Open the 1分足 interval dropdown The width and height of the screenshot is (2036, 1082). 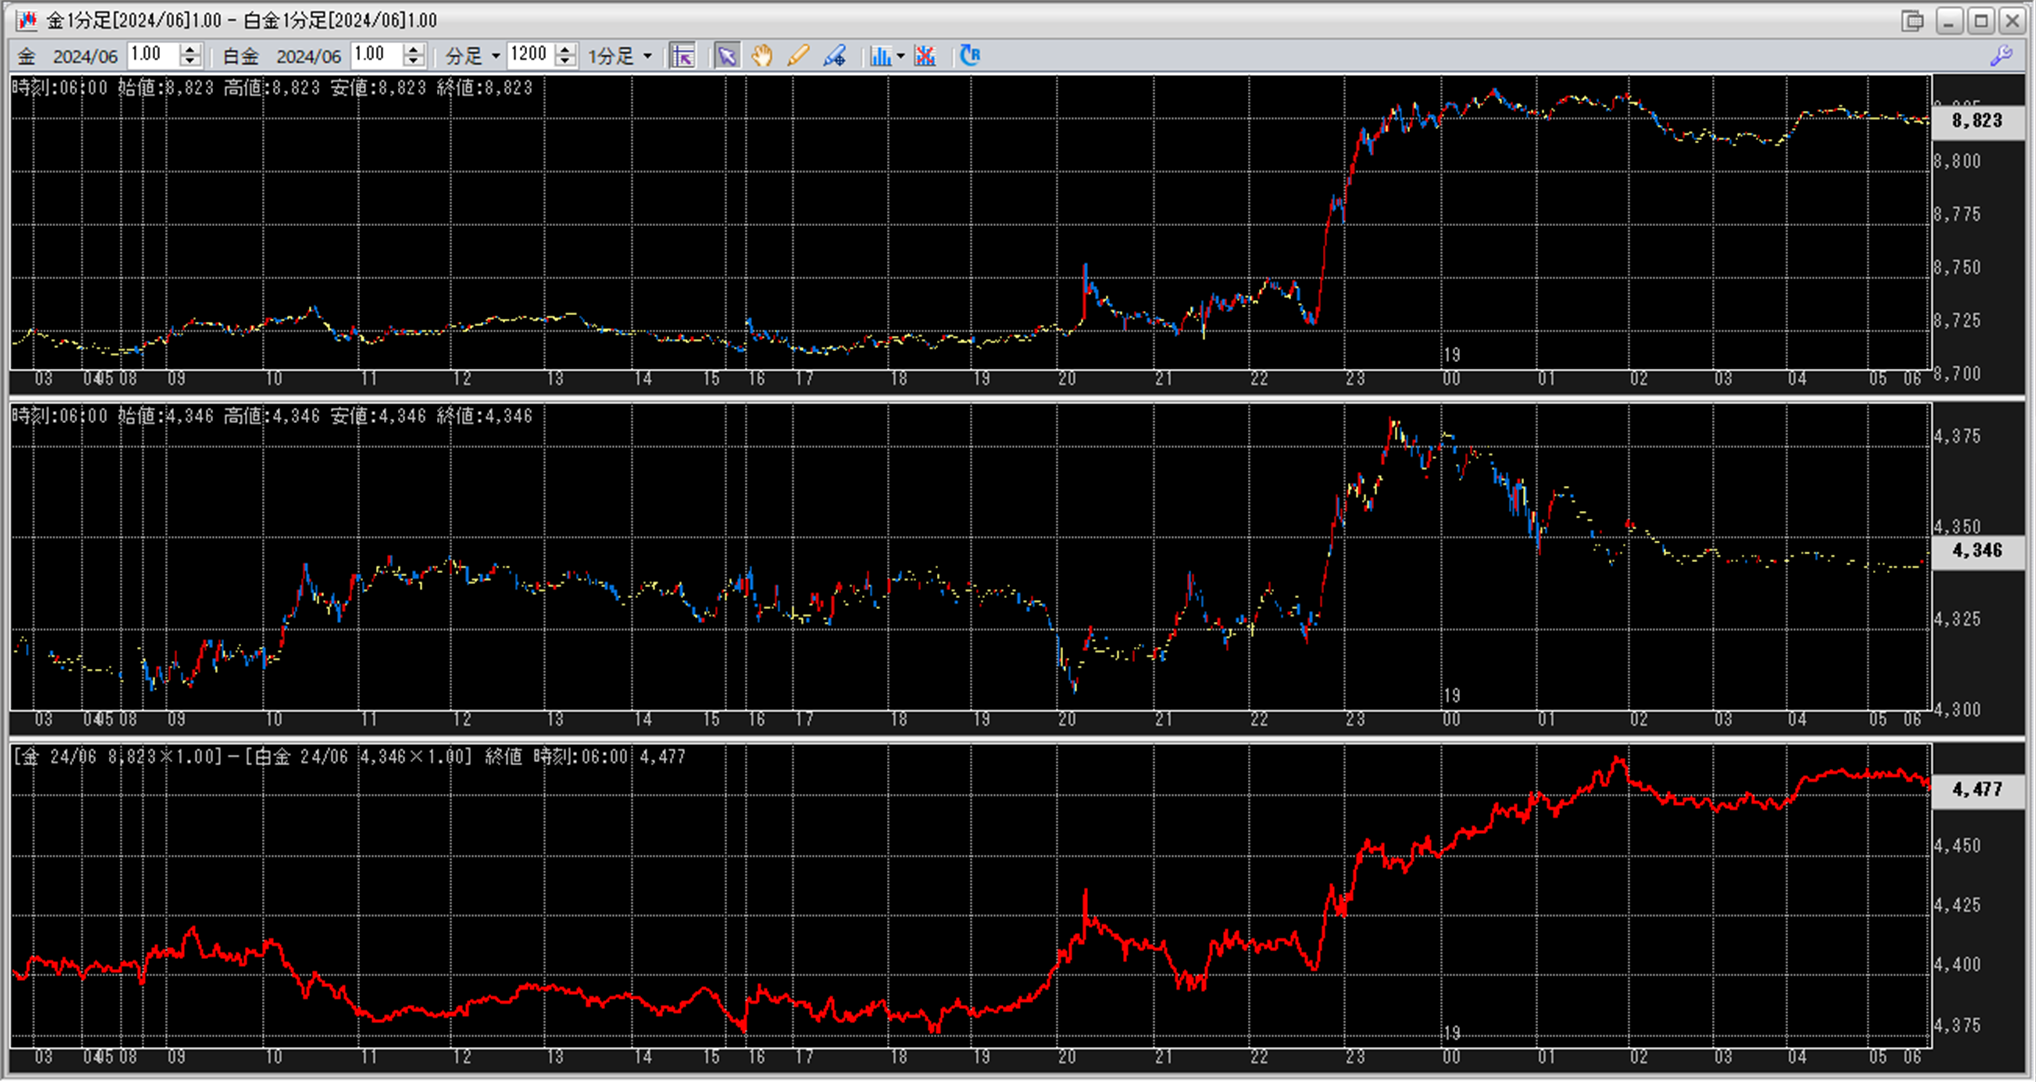[647, 56]
